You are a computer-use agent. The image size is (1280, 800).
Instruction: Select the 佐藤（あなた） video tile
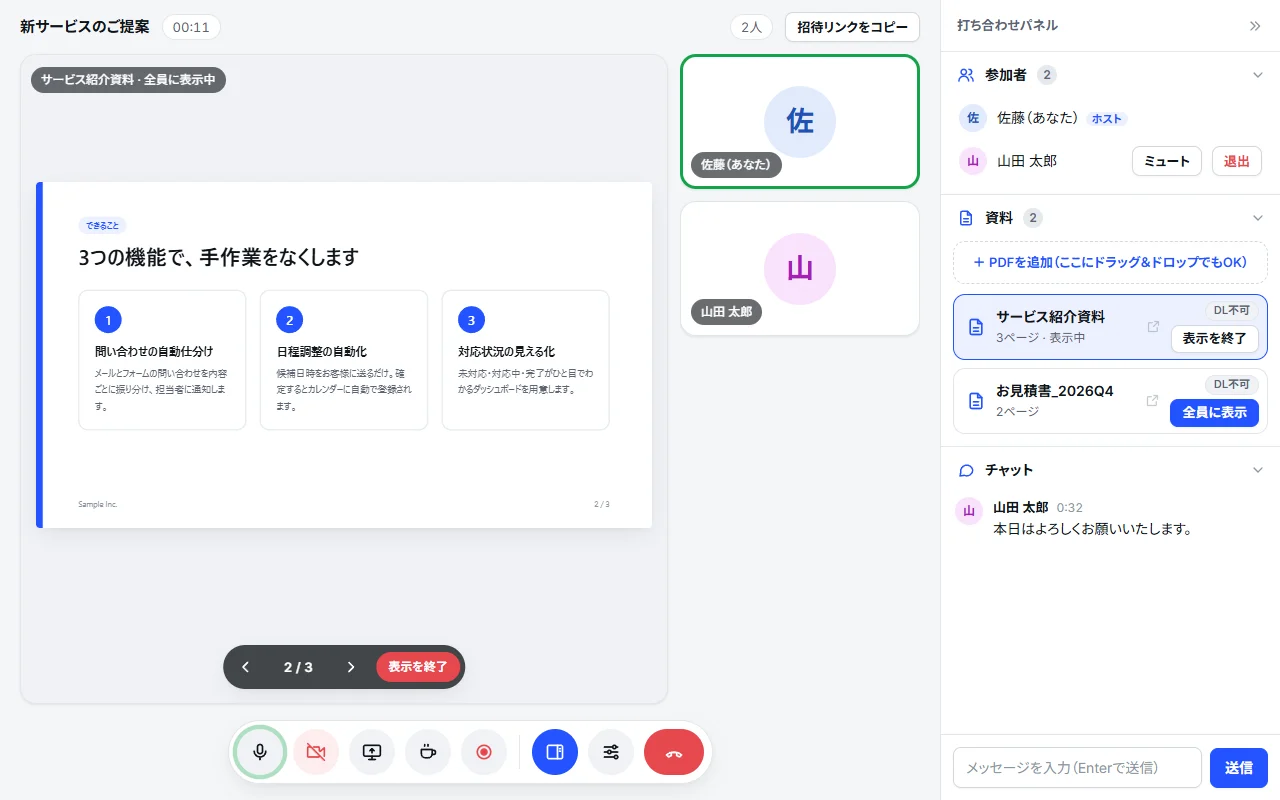[x=800, y=122]
